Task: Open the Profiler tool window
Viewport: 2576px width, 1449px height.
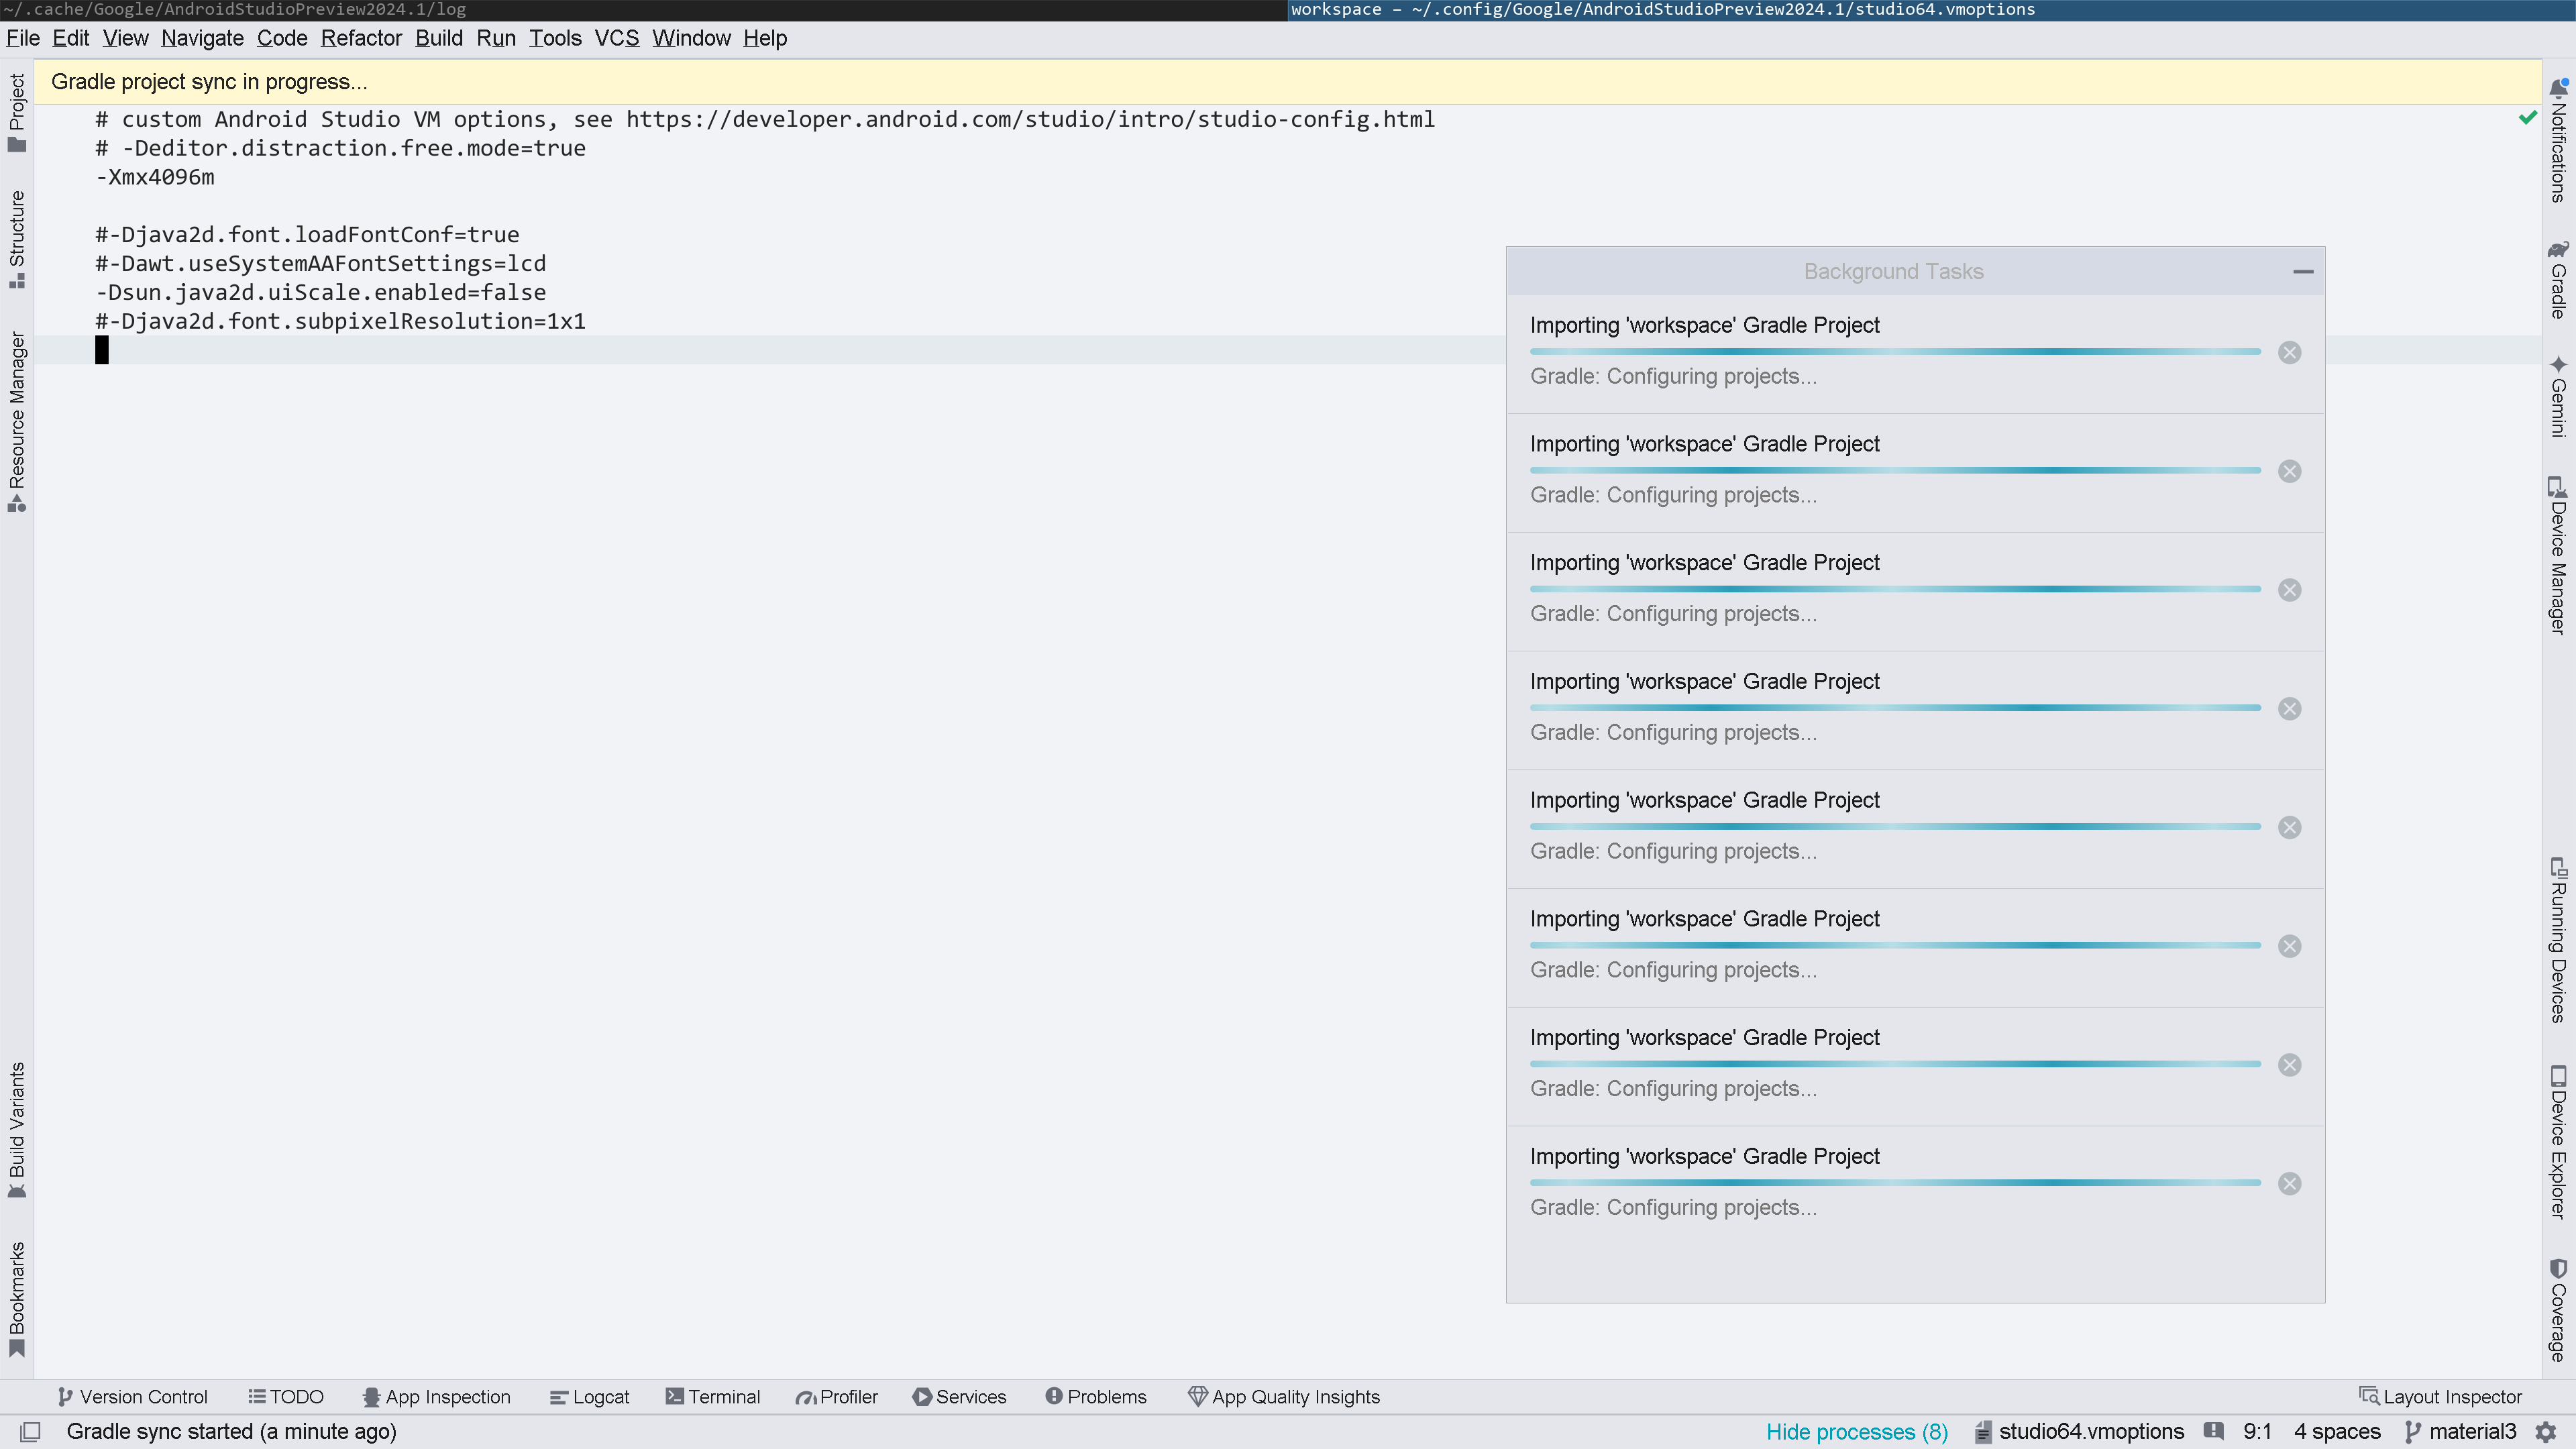Action: pyautogui.click(x=836, y=1397)
